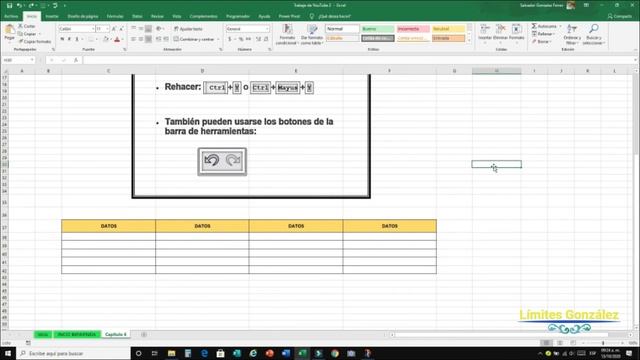The height and width of the screenshot is (360, 640).
Task: Open Rellenar fill menu
Action: pyautogui.click(x=543, y=34)
